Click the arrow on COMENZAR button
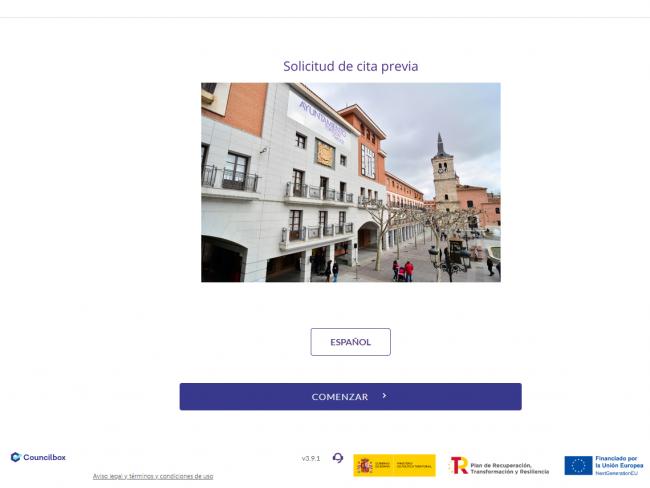The width and height of the screenshot is (650, 488). pos(384,396)
